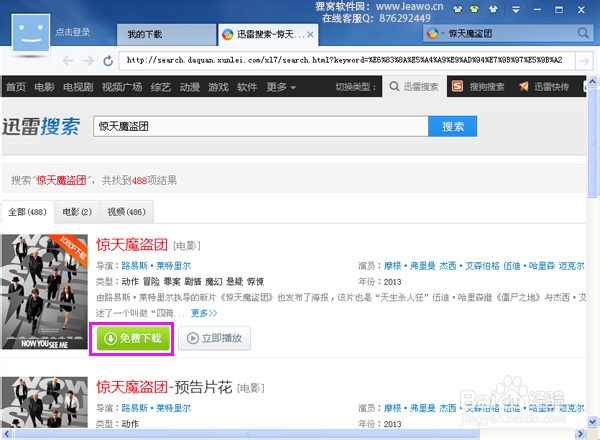The height and width of the screenshot is (440, 600).
Task: Click the main search input field
Action: point(261,126)
